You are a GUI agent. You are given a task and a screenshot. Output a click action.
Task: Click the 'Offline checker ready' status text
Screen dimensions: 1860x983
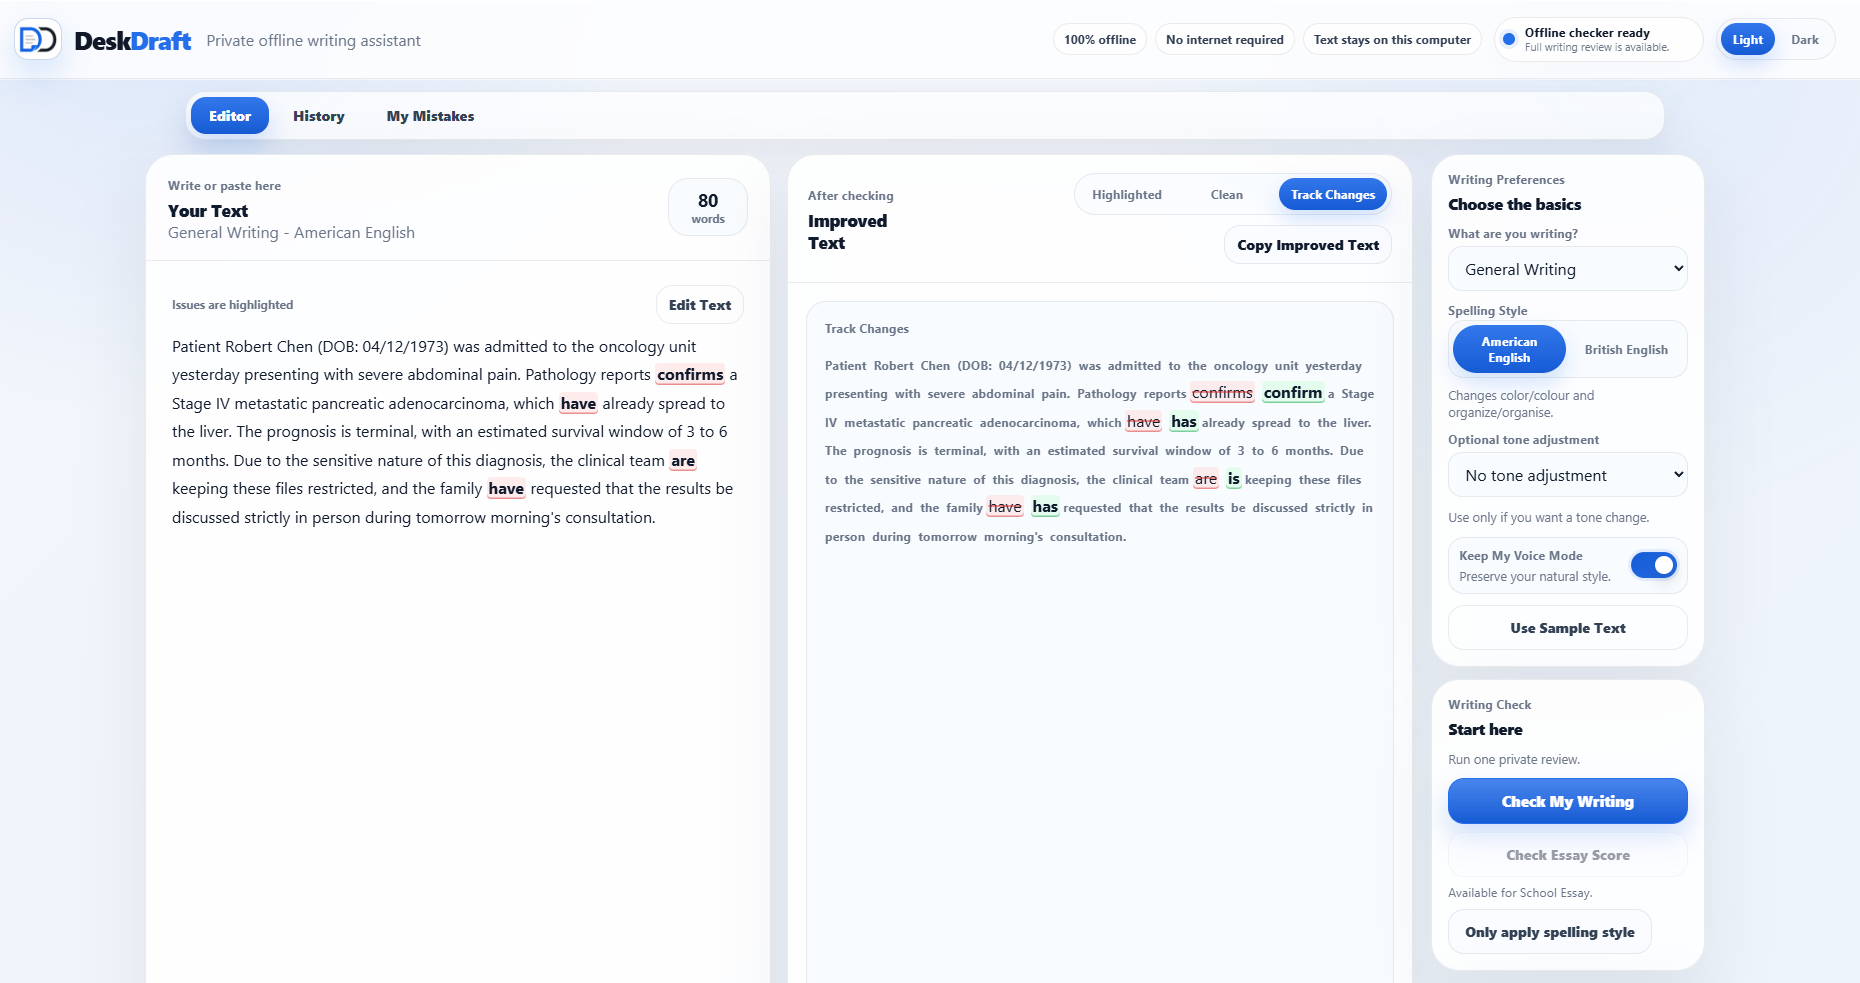(1587, 33)
